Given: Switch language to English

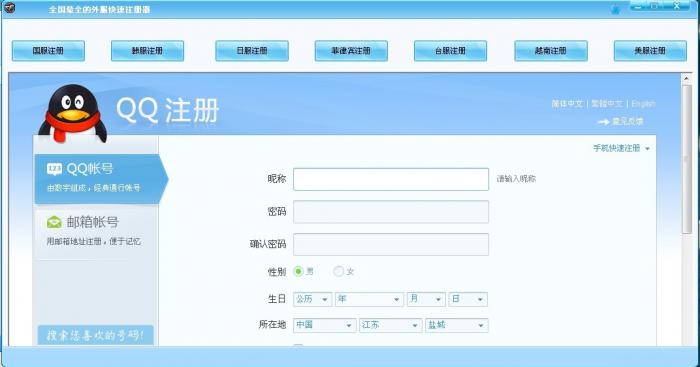Looking at the screenshot, I should 643,104.
